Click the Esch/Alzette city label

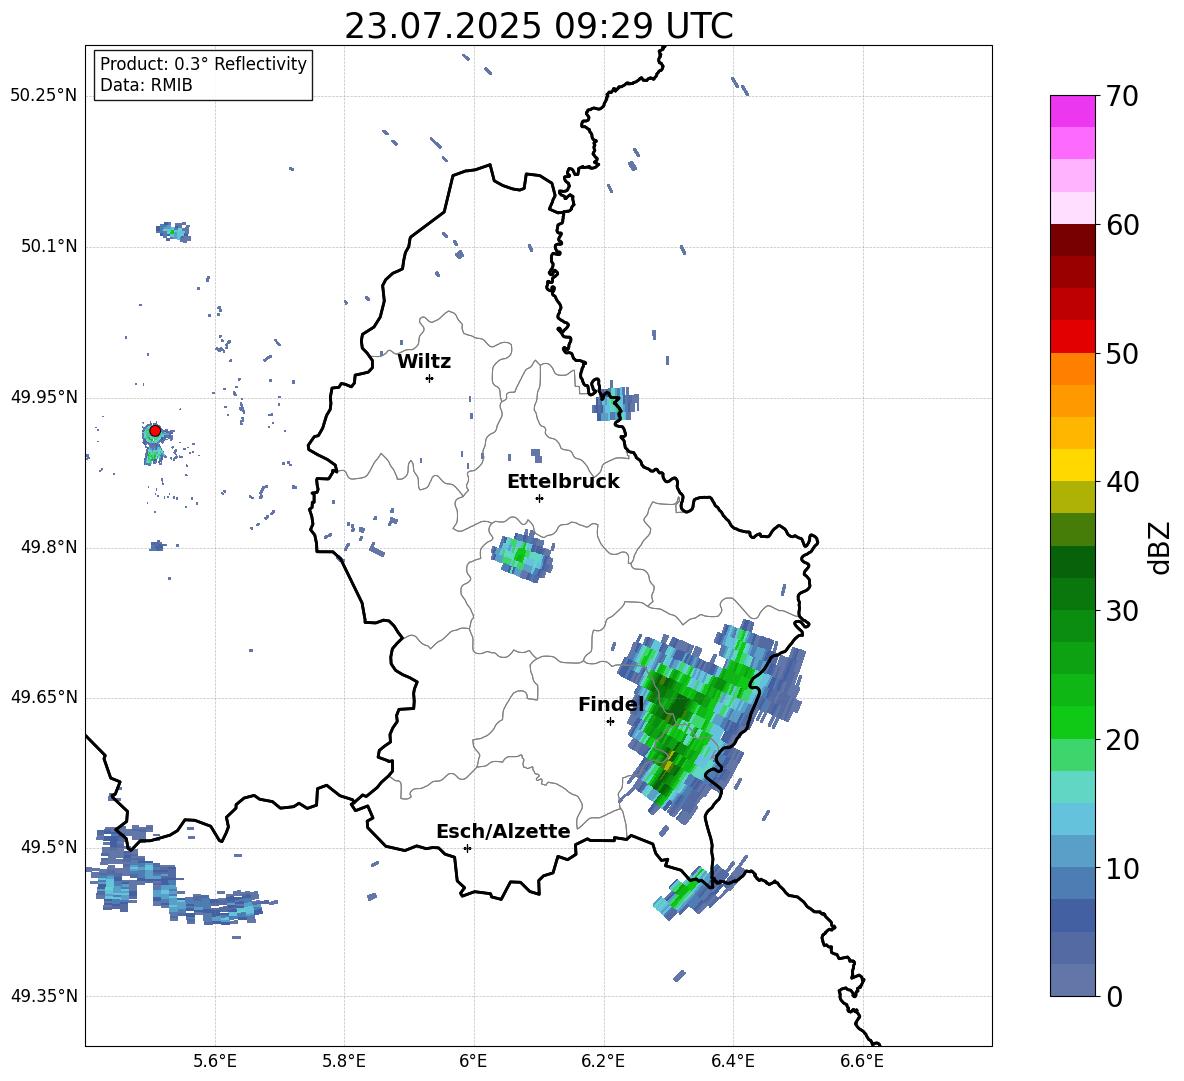point(503,831)
